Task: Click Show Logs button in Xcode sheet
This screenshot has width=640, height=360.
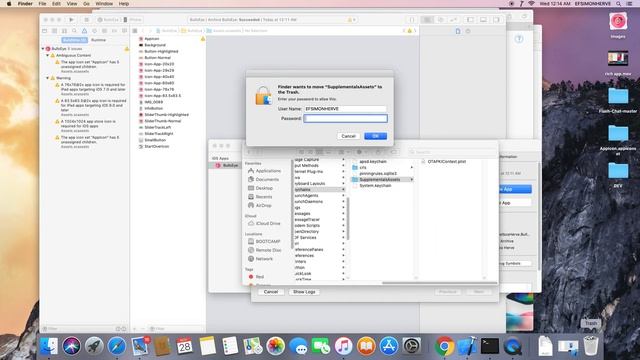Action: pyautogui.click(x=304, y=292)
